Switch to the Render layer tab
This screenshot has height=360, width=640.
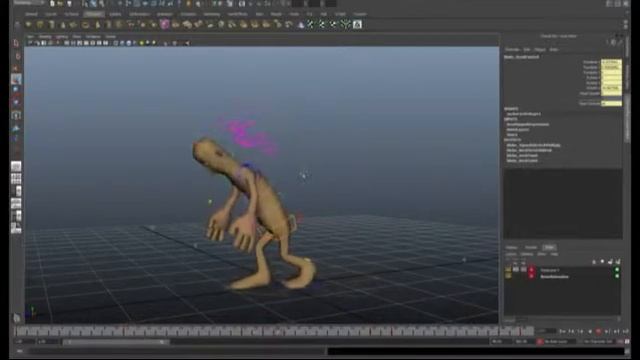[x=531, y=247]
